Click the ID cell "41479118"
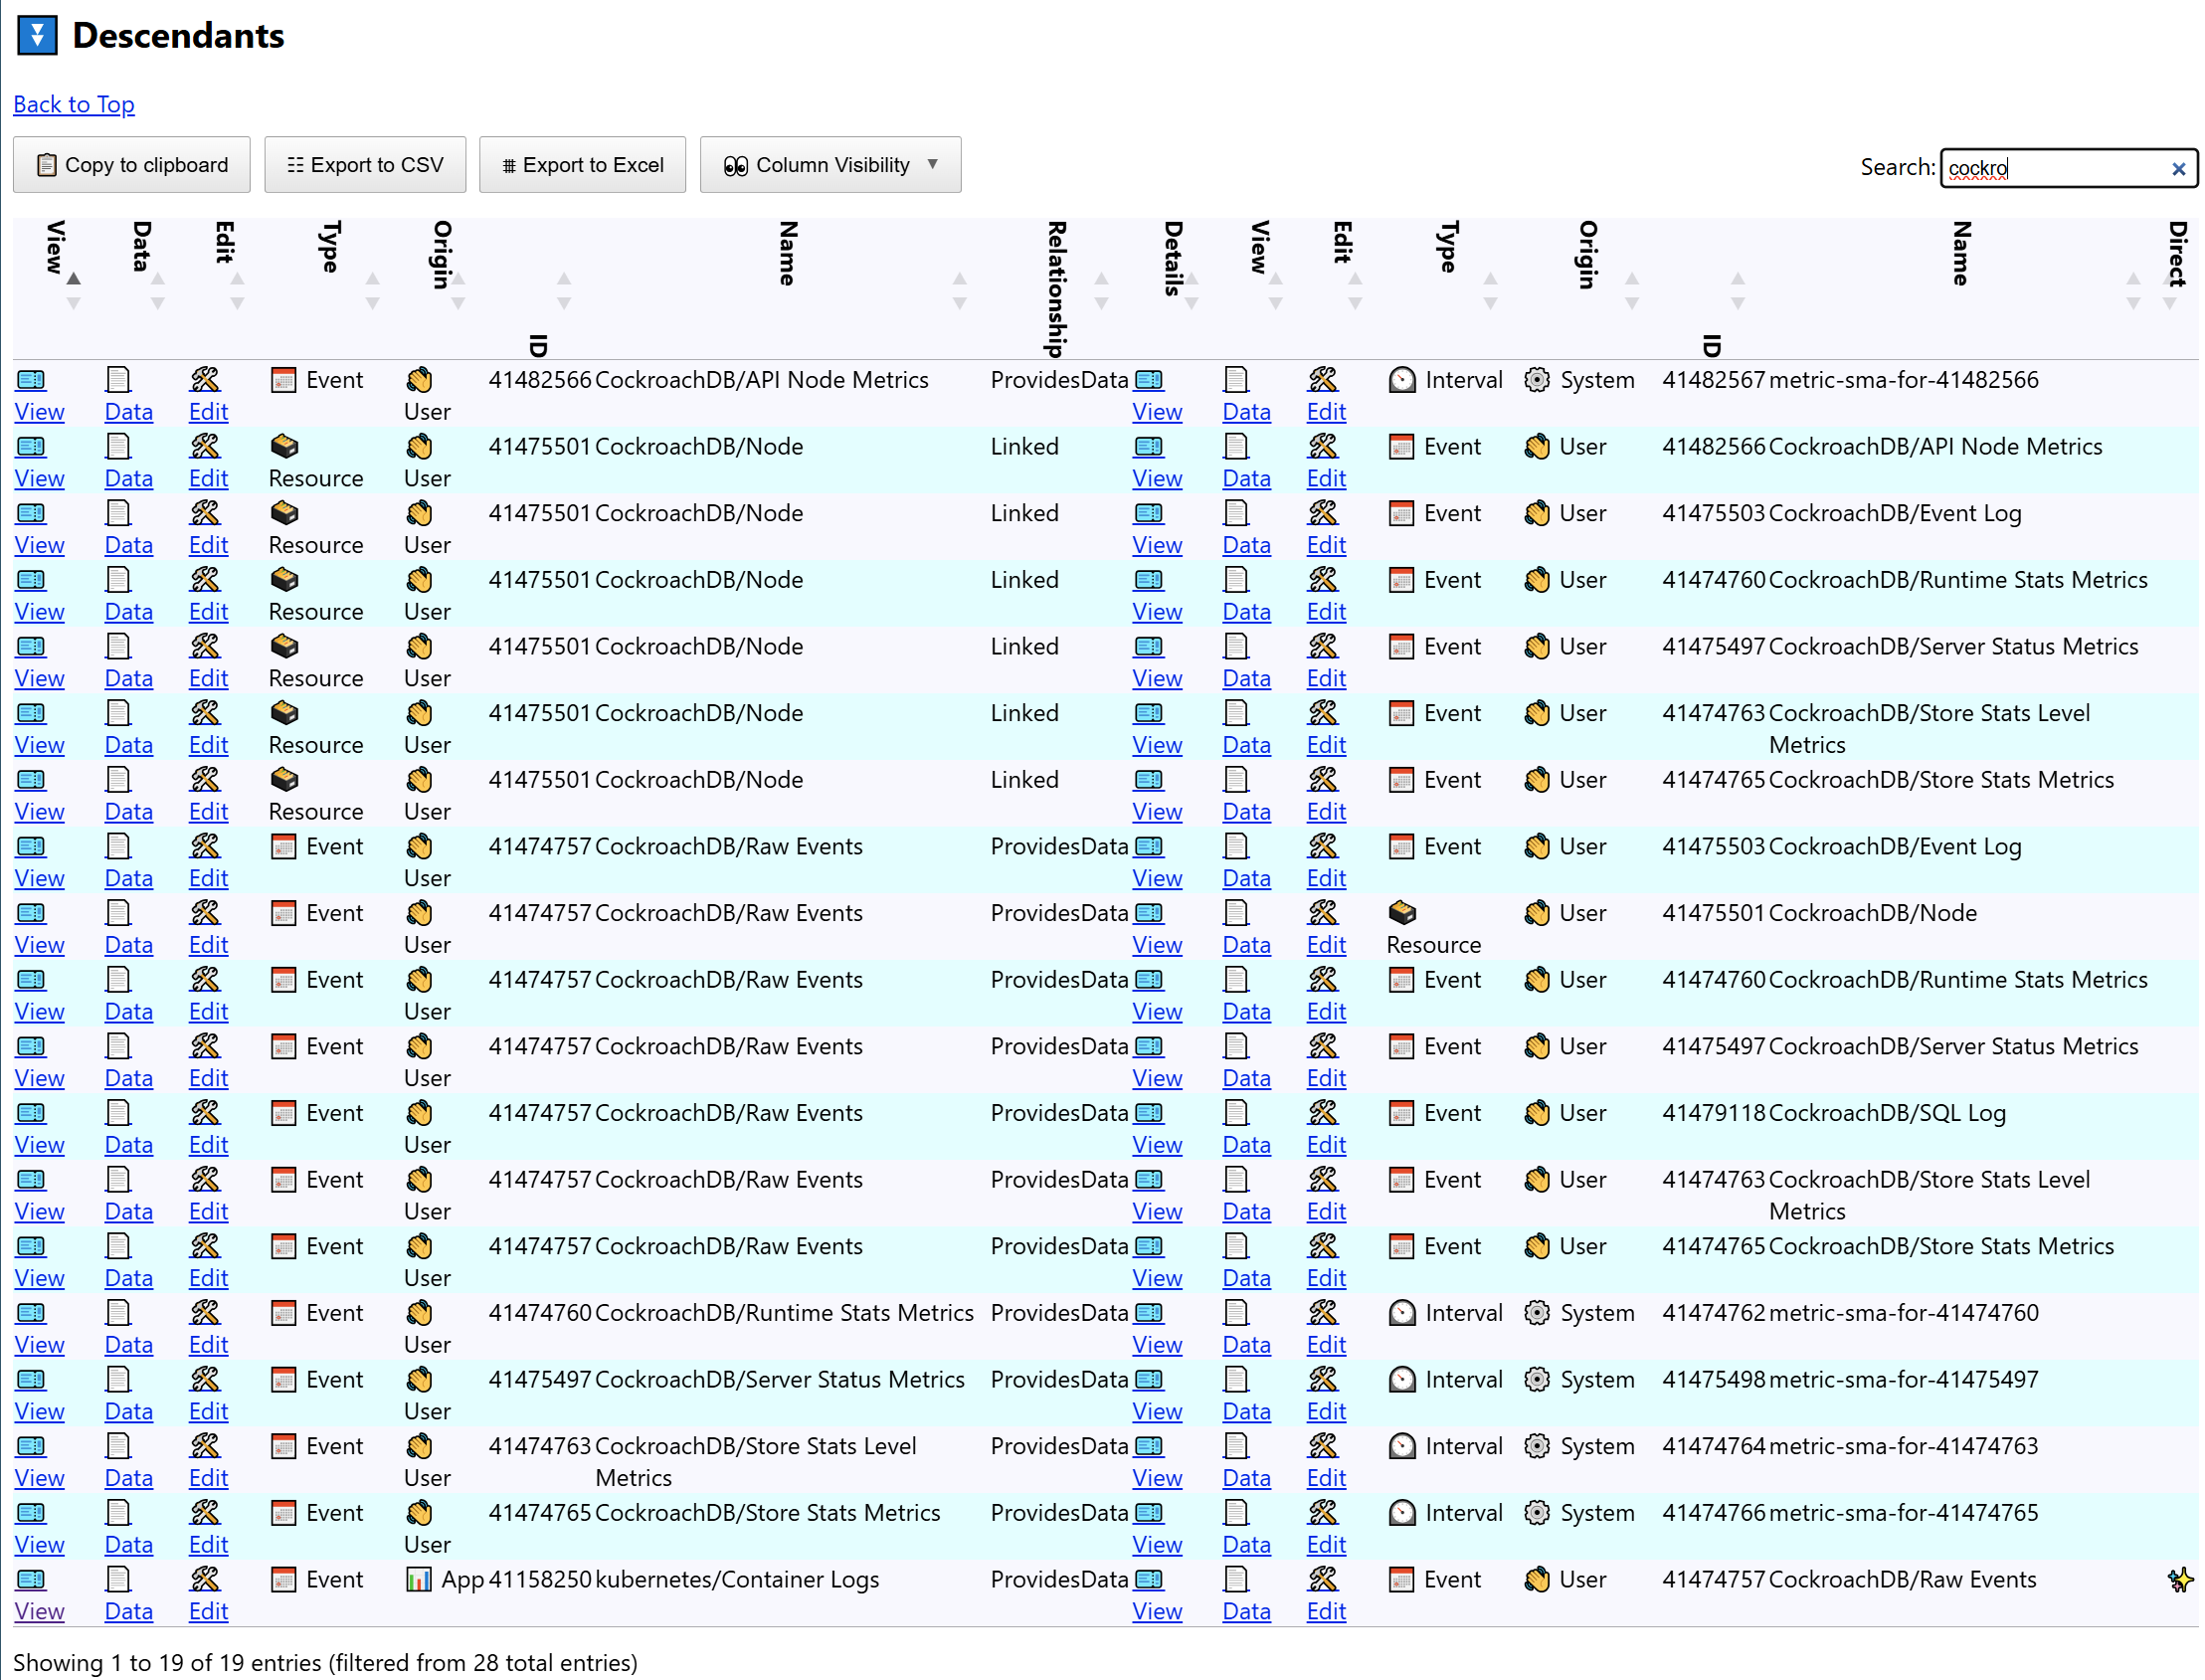 (x=1714, y=1113)
